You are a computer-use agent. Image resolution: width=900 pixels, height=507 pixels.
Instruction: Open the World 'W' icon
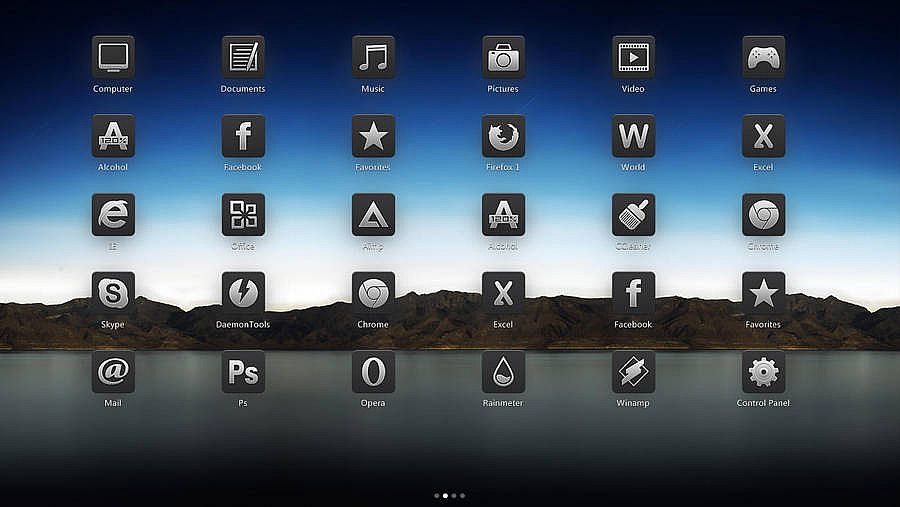pyautogui.click(x=633, y=136)
